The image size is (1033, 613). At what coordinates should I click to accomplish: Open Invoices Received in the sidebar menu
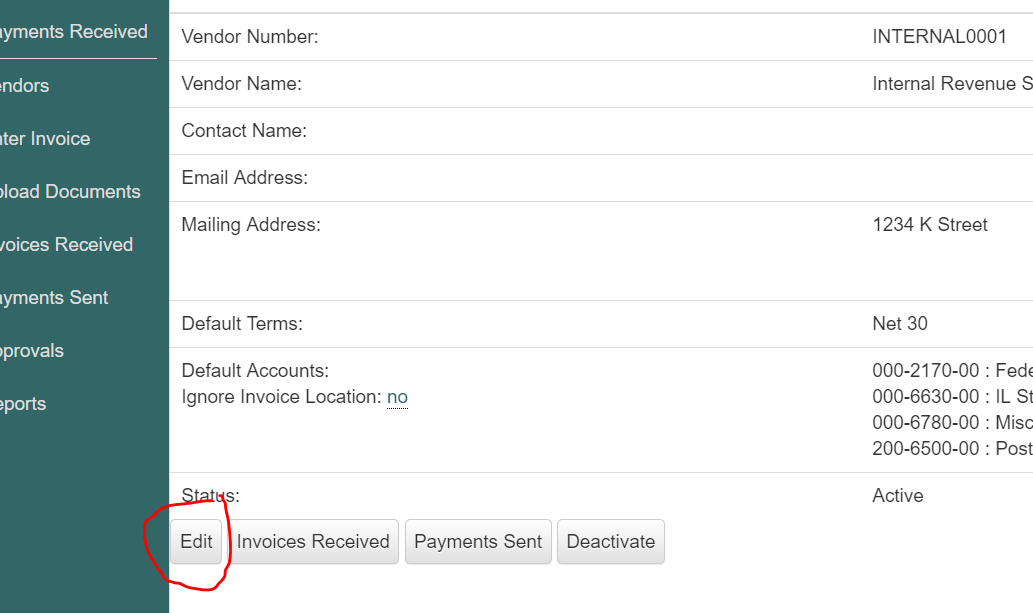click(x=66, y=245)
